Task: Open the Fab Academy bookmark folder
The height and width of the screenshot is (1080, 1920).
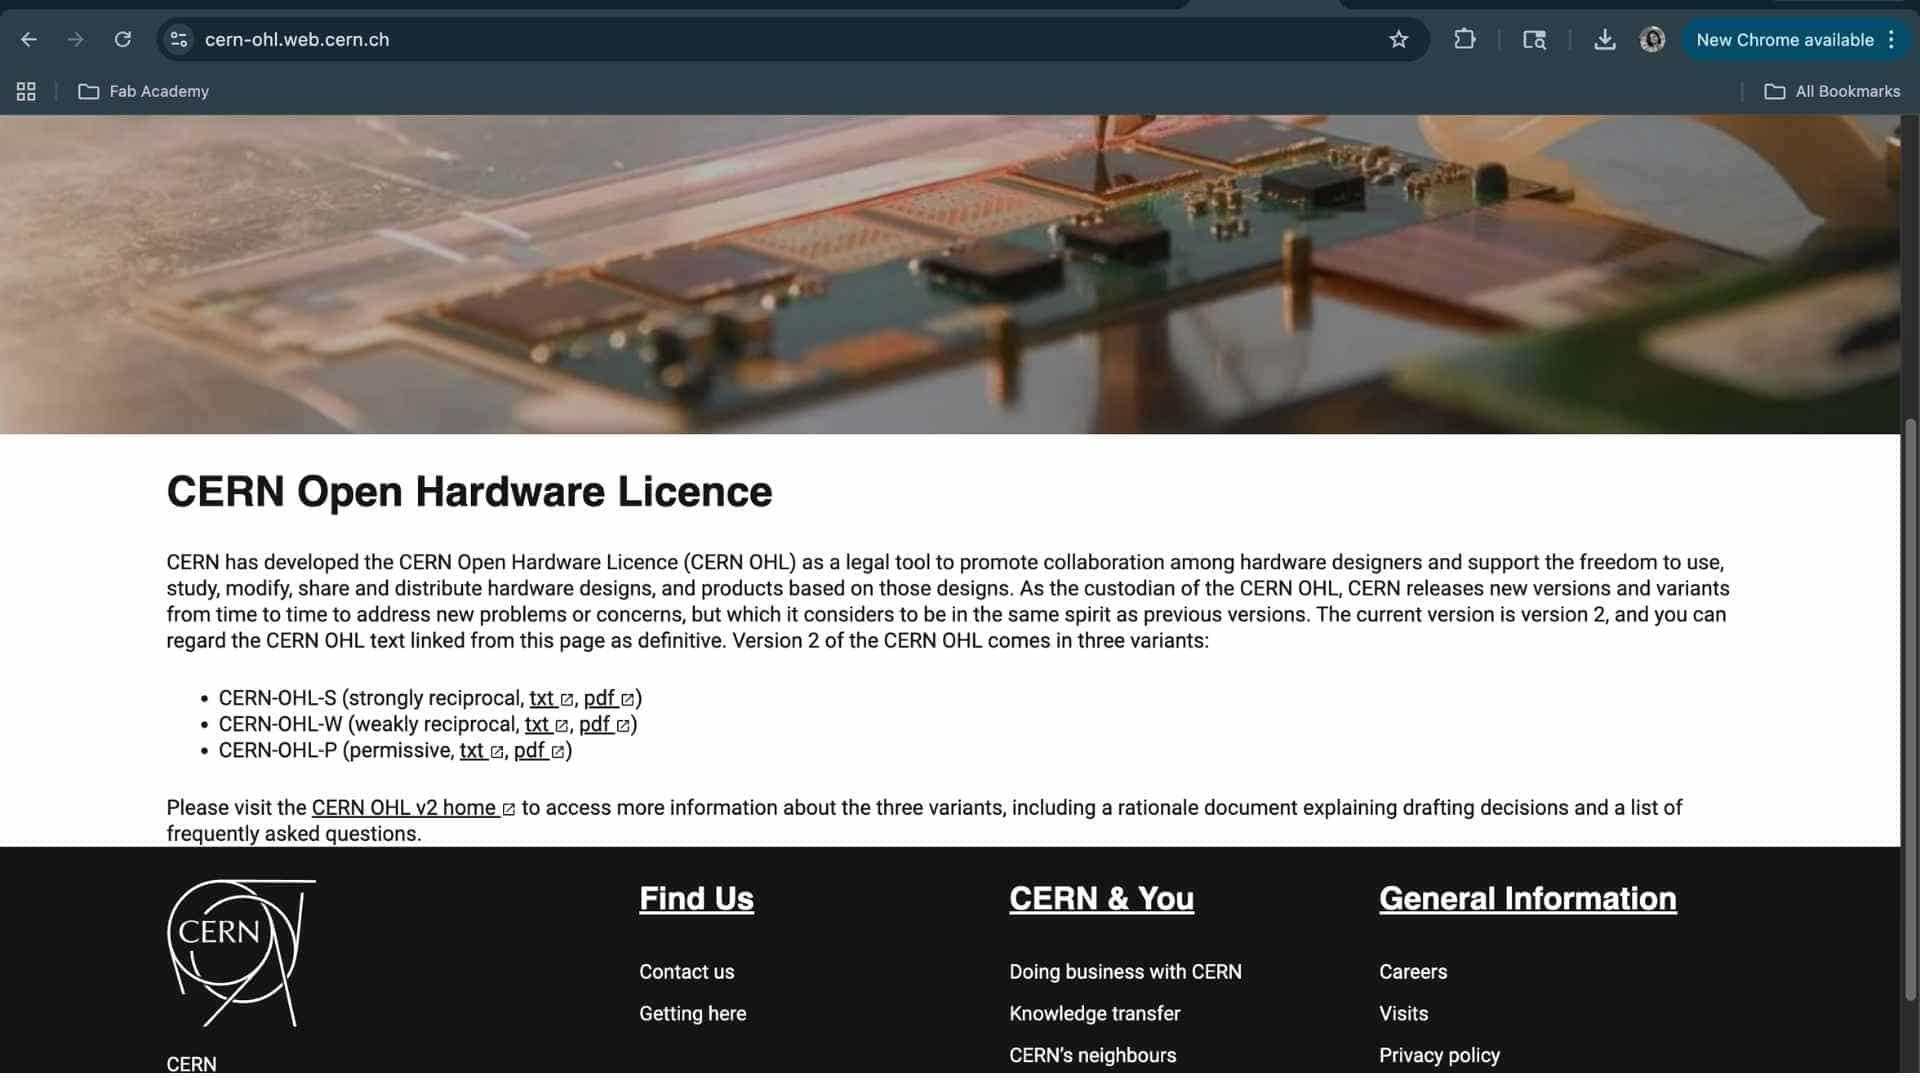Action: coord(144,92)
